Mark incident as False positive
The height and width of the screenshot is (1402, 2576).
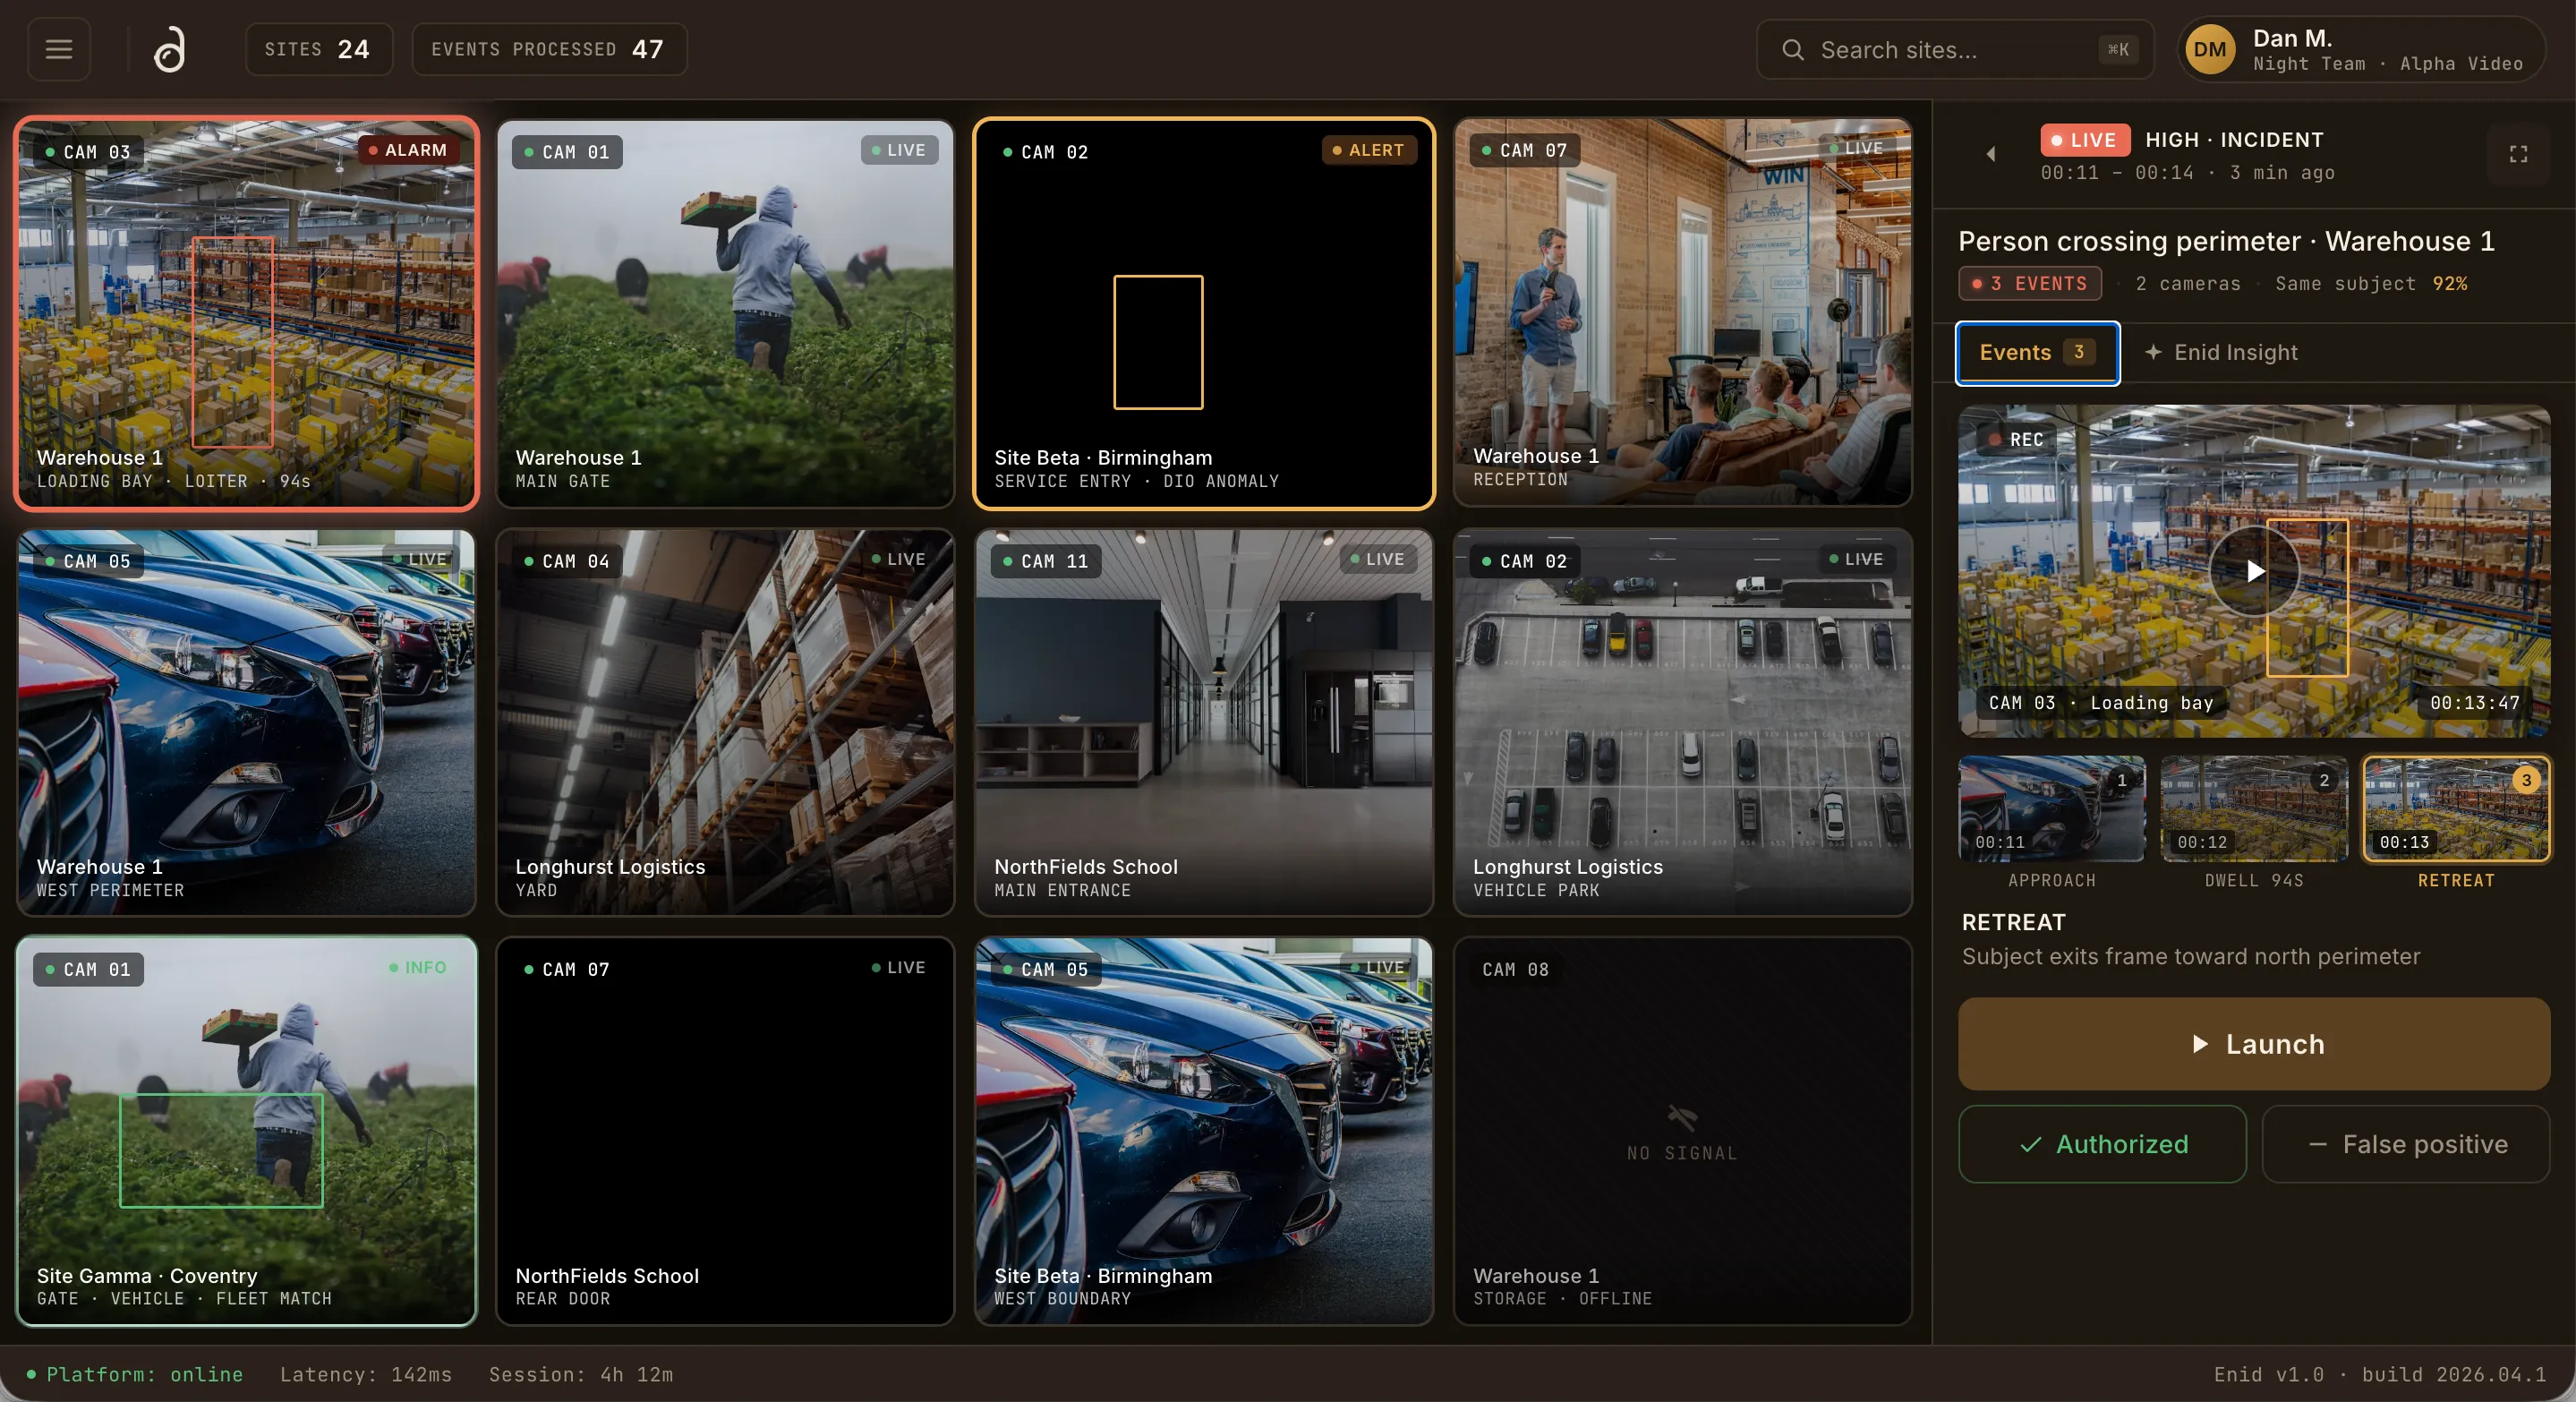(2406, 1144)
